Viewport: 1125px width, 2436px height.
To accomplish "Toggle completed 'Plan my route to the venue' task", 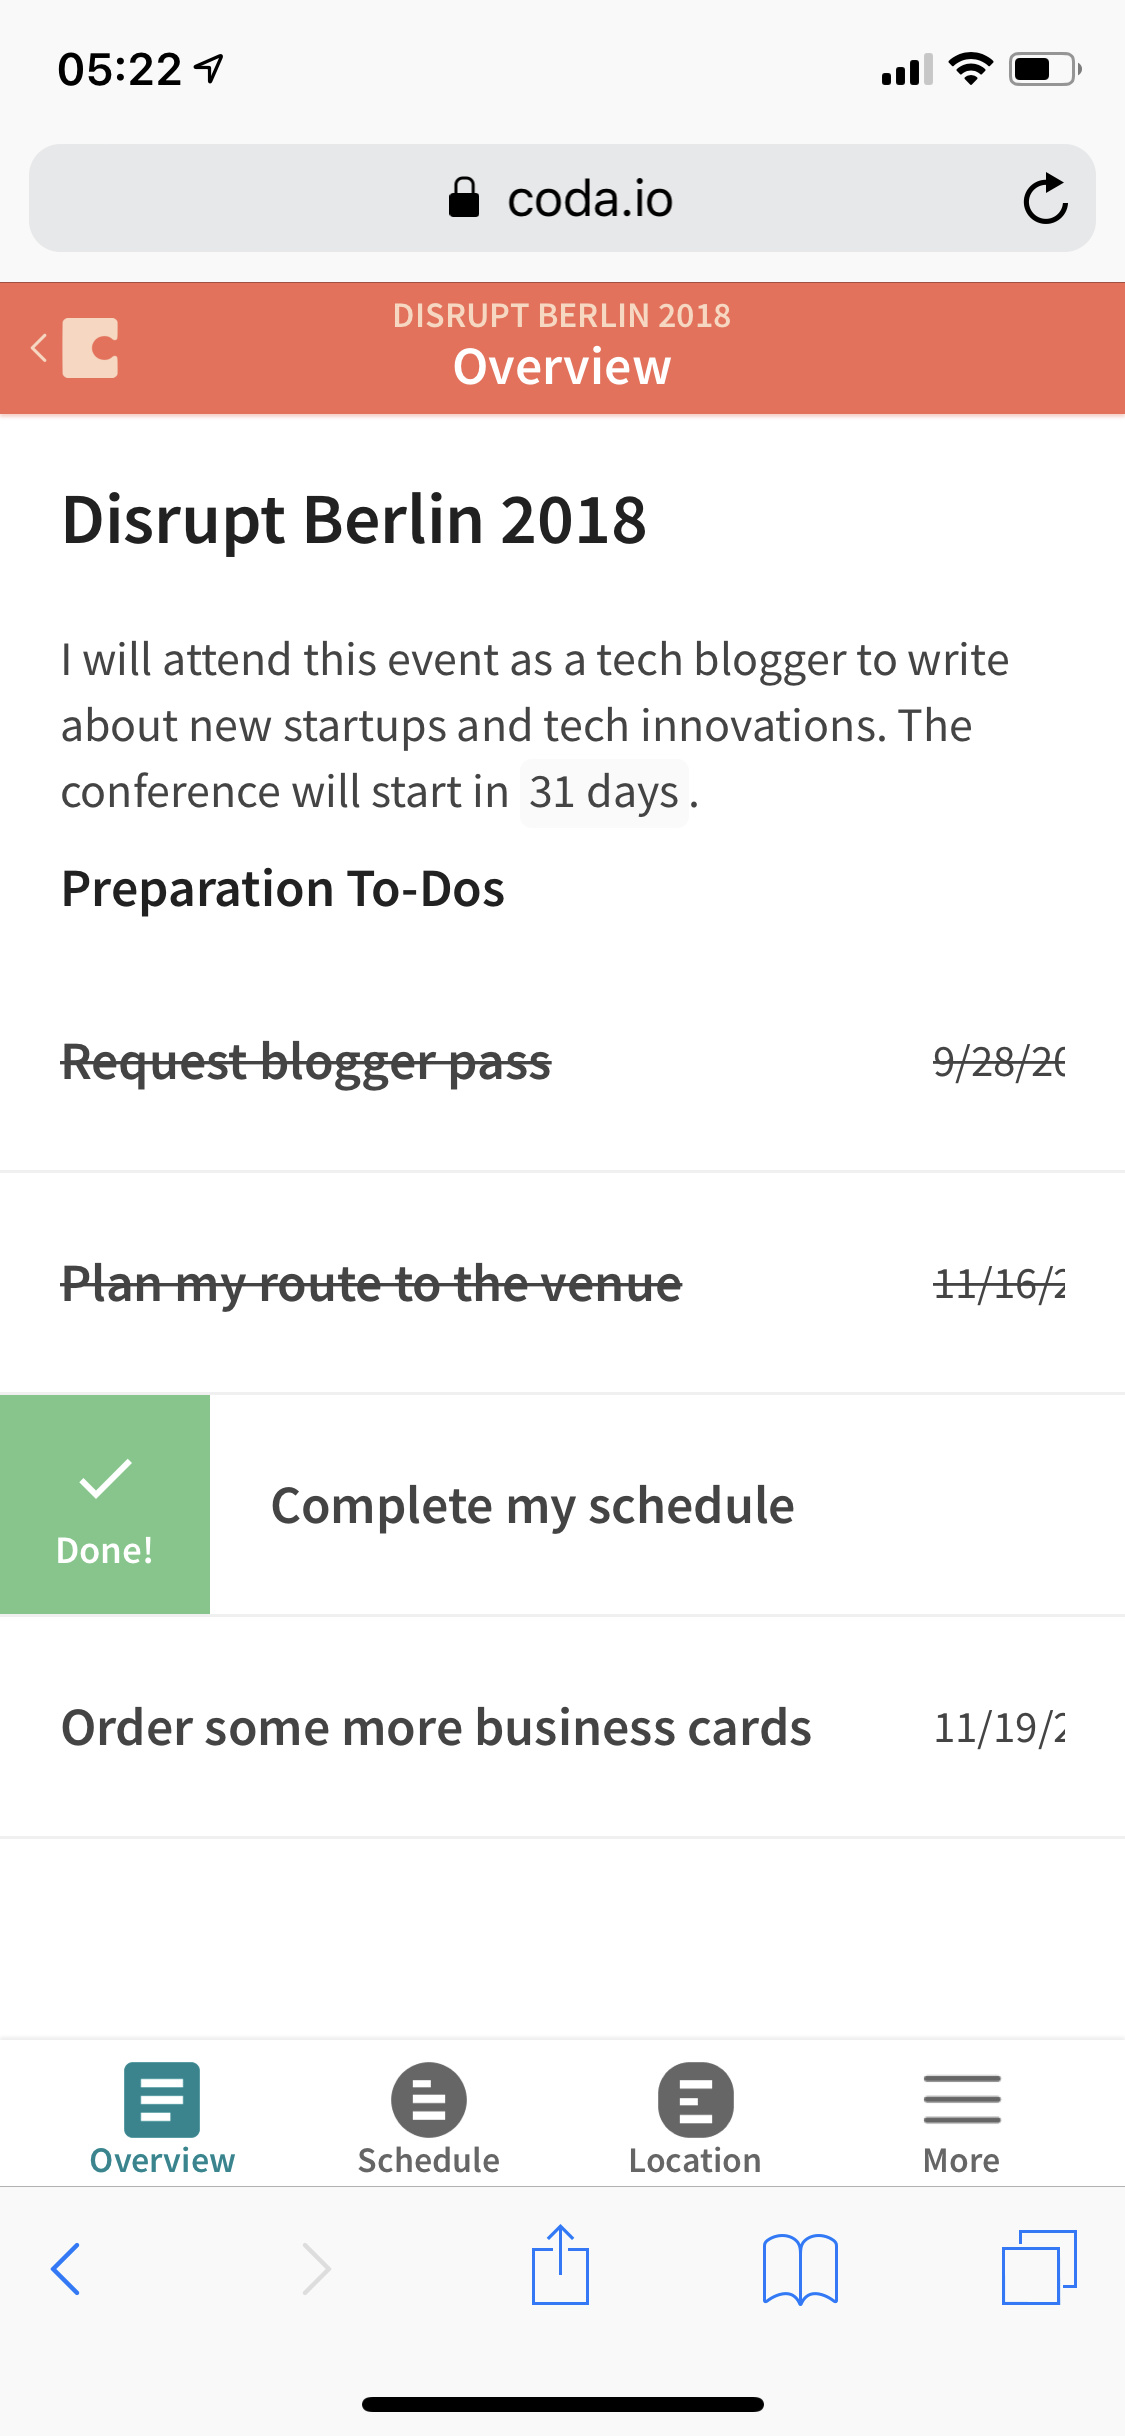I will 371,1284.
